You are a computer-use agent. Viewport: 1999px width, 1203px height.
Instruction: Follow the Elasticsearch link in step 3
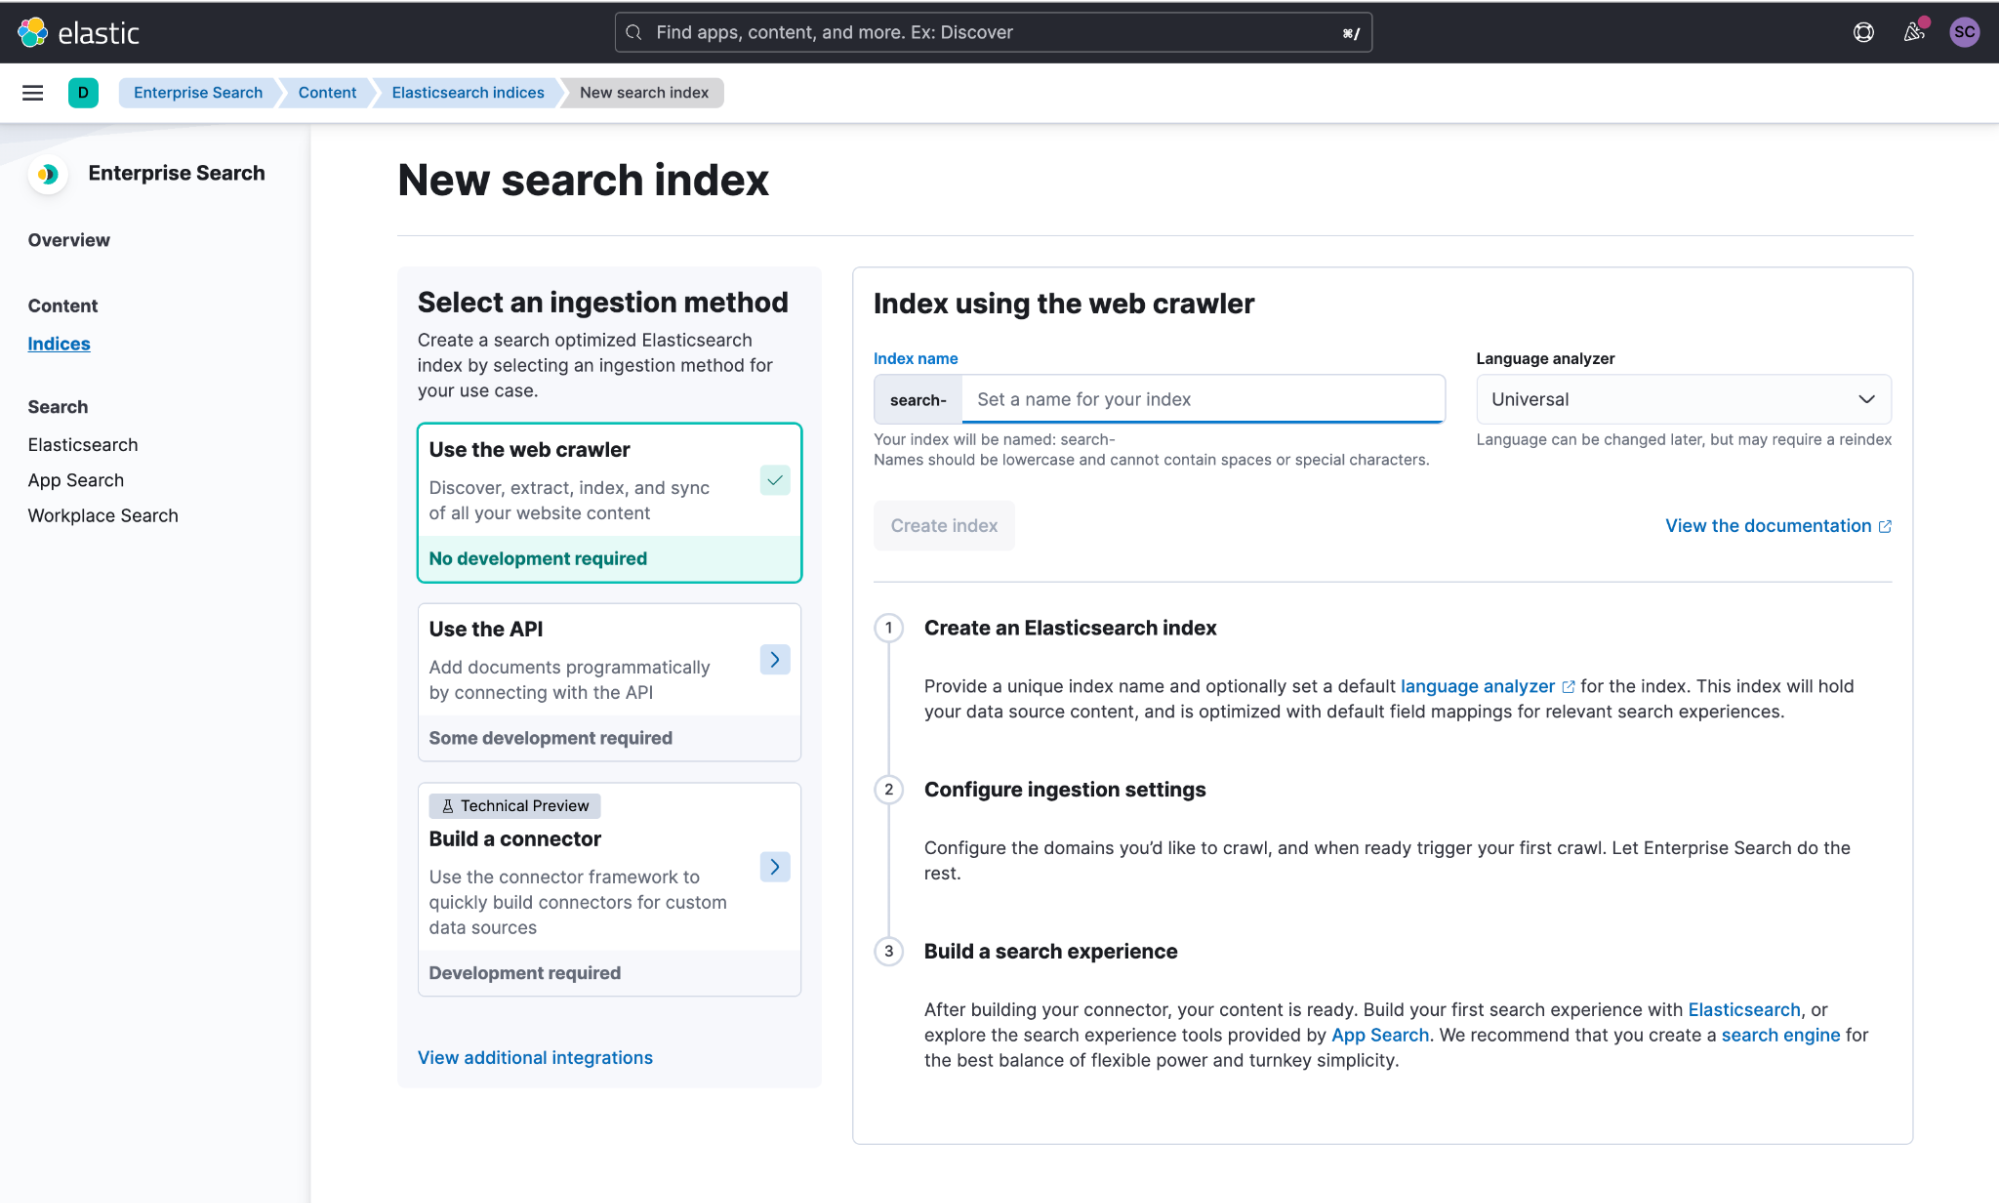(1744, 1010)
